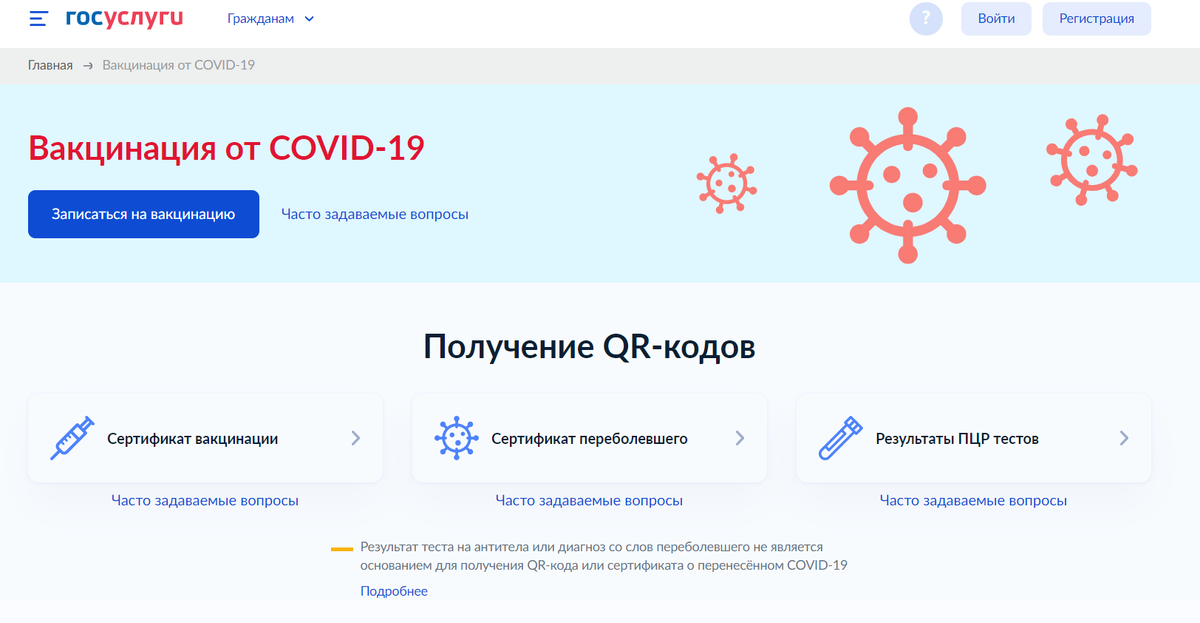
Task: Open chevron on Сертификат переболевшего card
Action: [x=740, y=438]
